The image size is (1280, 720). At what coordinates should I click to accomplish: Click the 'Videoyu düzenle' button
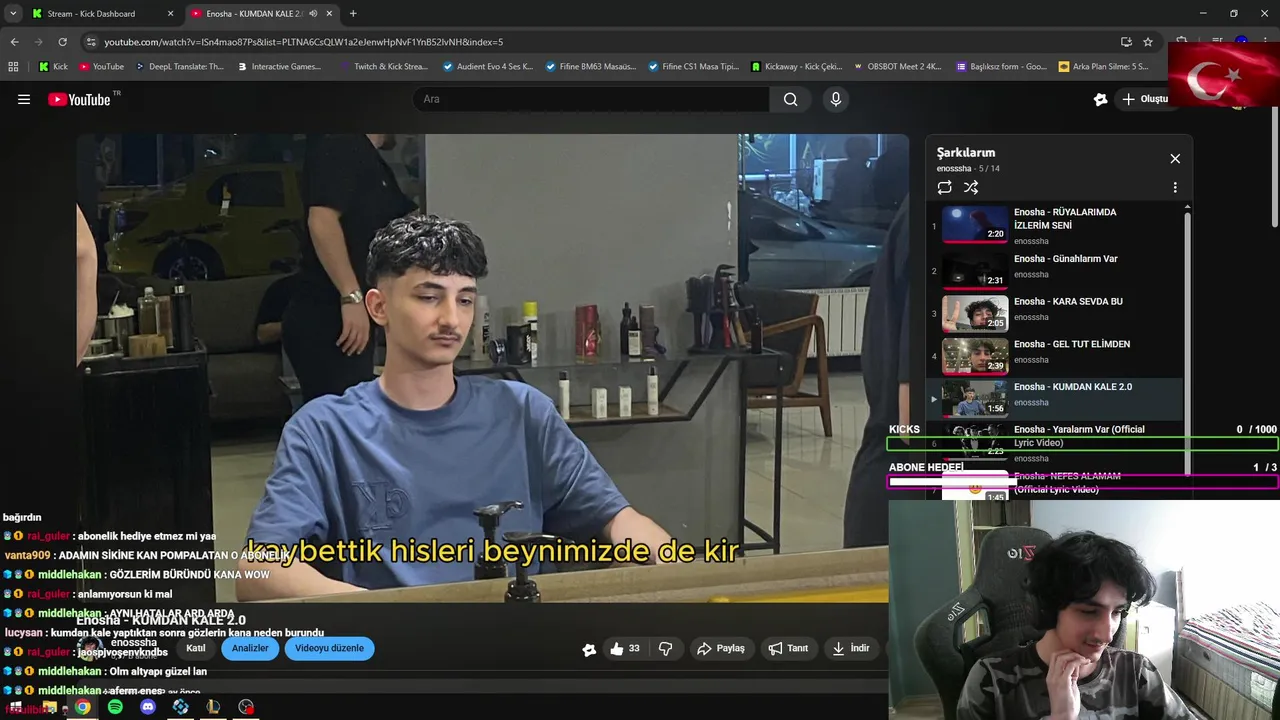329,648
